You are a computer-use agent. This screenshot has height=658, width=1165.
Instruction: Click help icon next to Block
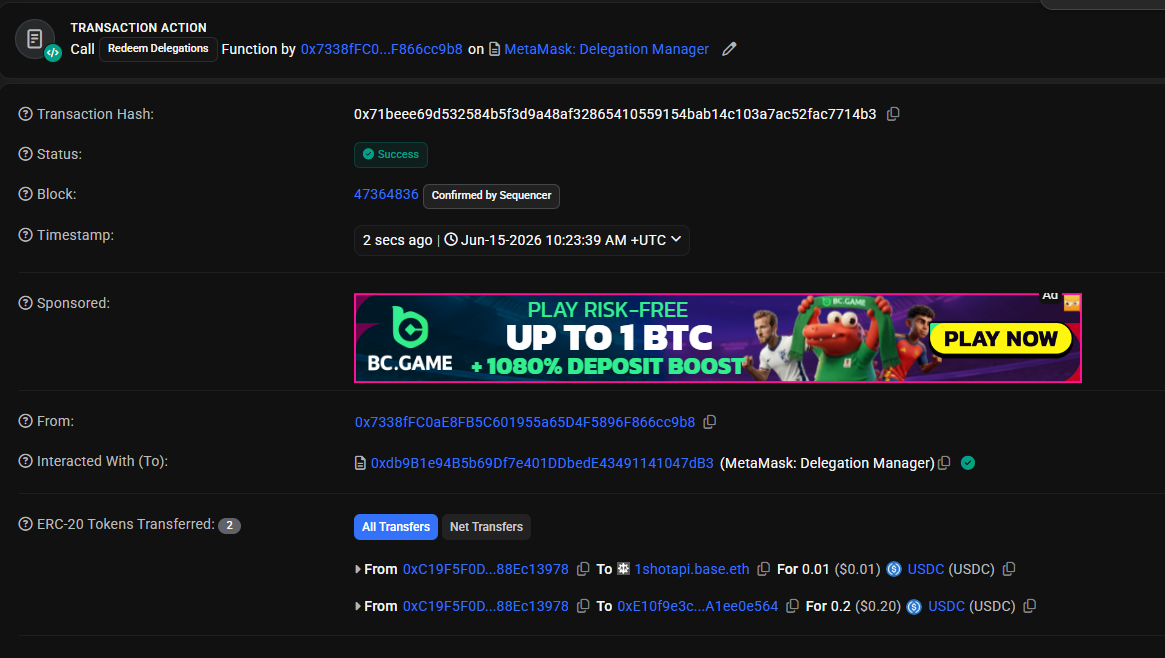click(25, 194)
